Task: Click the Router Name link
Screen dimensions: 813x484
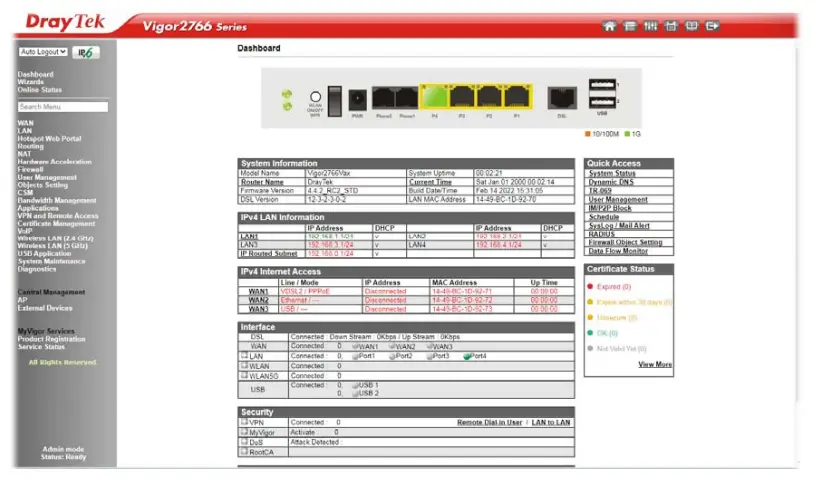Action: [x=262, y=182]
